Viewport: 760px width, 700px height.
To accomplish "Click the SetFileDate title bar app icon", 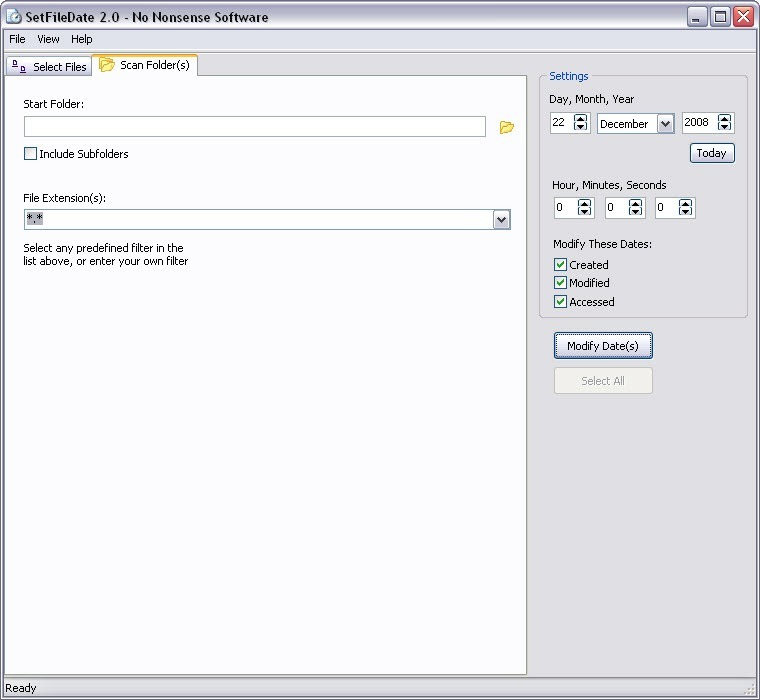I will 14,17.
